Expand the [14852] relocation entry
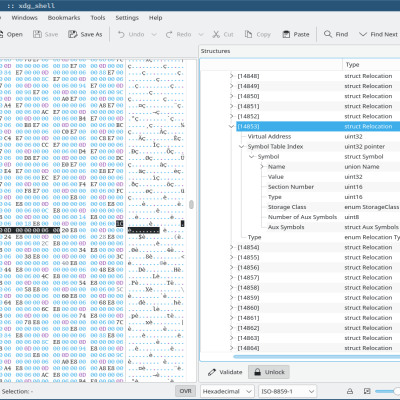This screenshot has height=400, width=400. tap(232, 116)
